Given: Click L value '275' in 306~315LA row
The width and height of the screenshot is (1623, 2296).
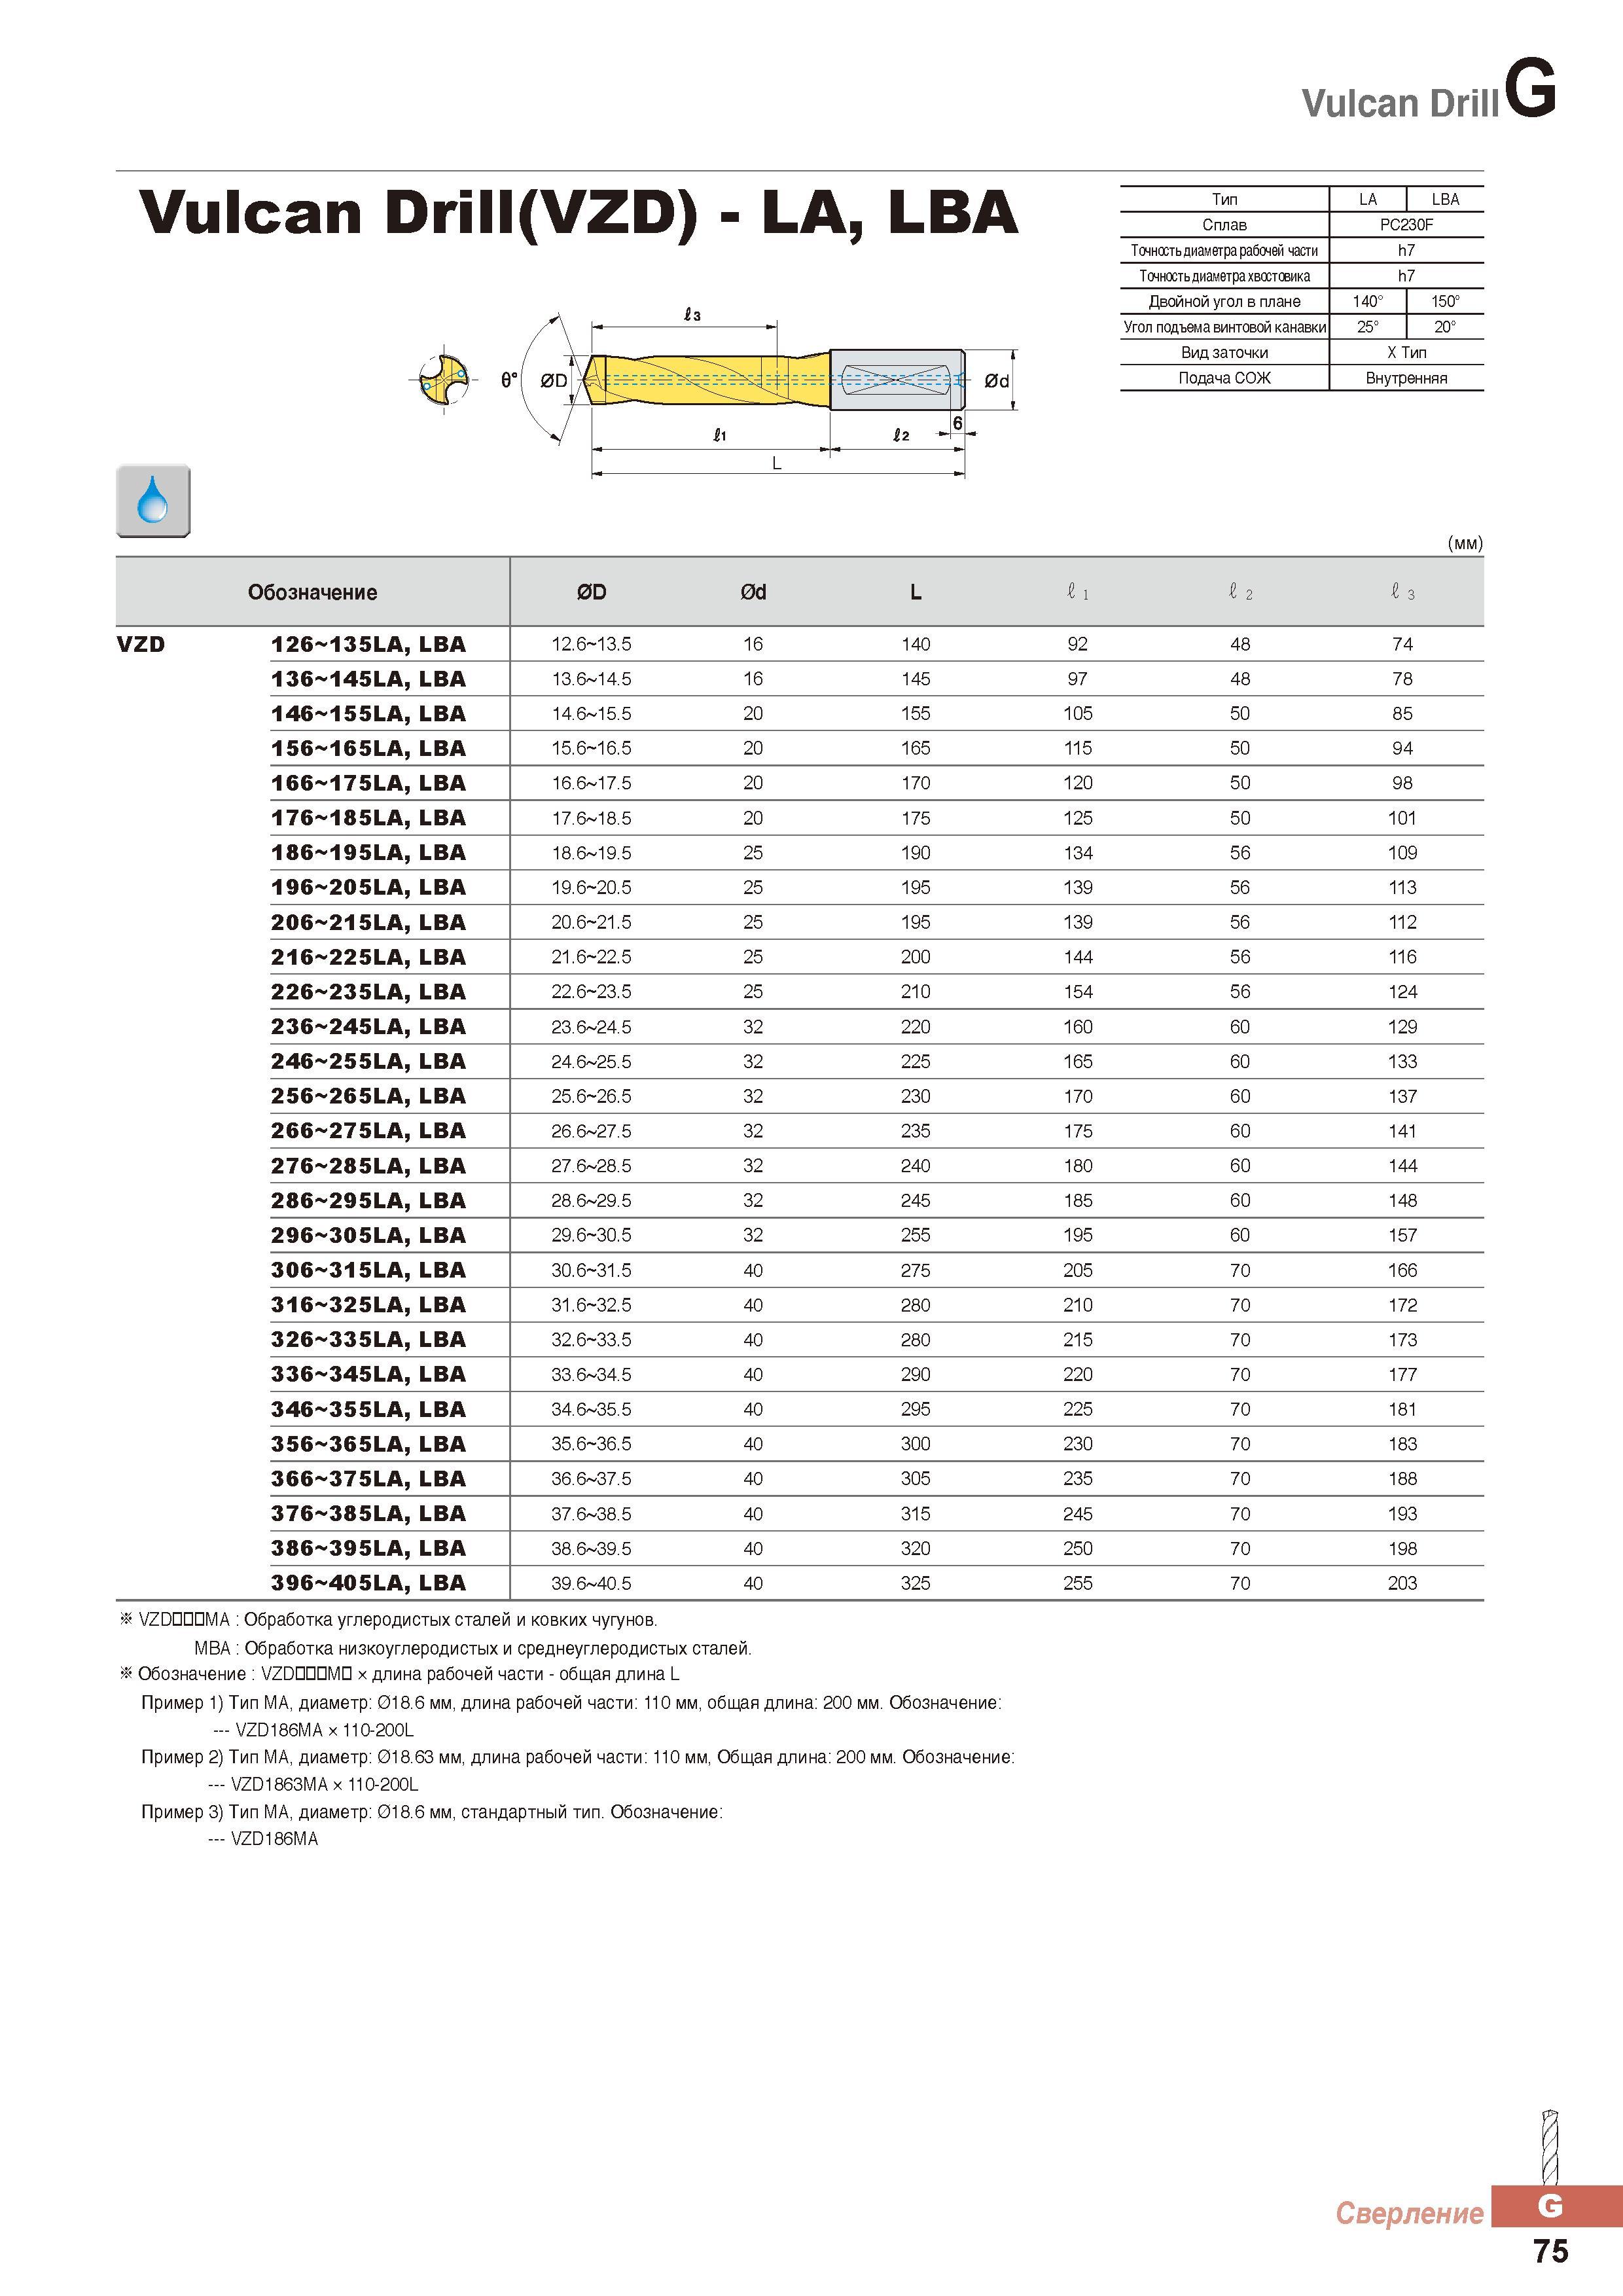Looking at the screenshot, I should point(915,1270).
